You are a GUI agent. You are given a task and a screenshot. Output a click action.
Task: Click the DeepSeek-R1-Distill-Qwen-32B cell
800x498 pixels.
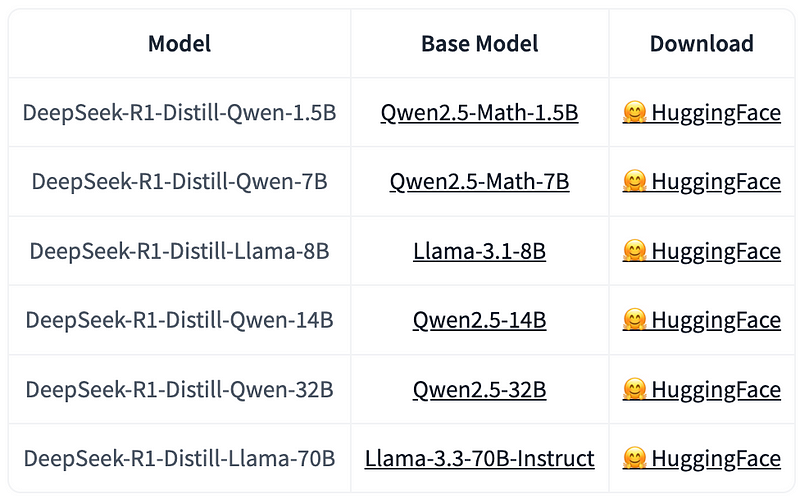coord(180,389)
